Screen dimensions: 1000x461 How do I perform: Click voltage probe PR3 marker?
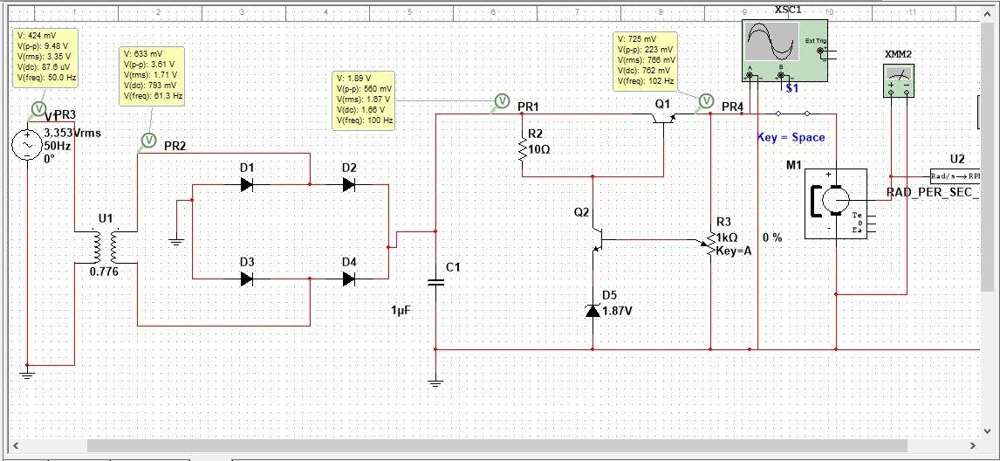tap(39, 108)
